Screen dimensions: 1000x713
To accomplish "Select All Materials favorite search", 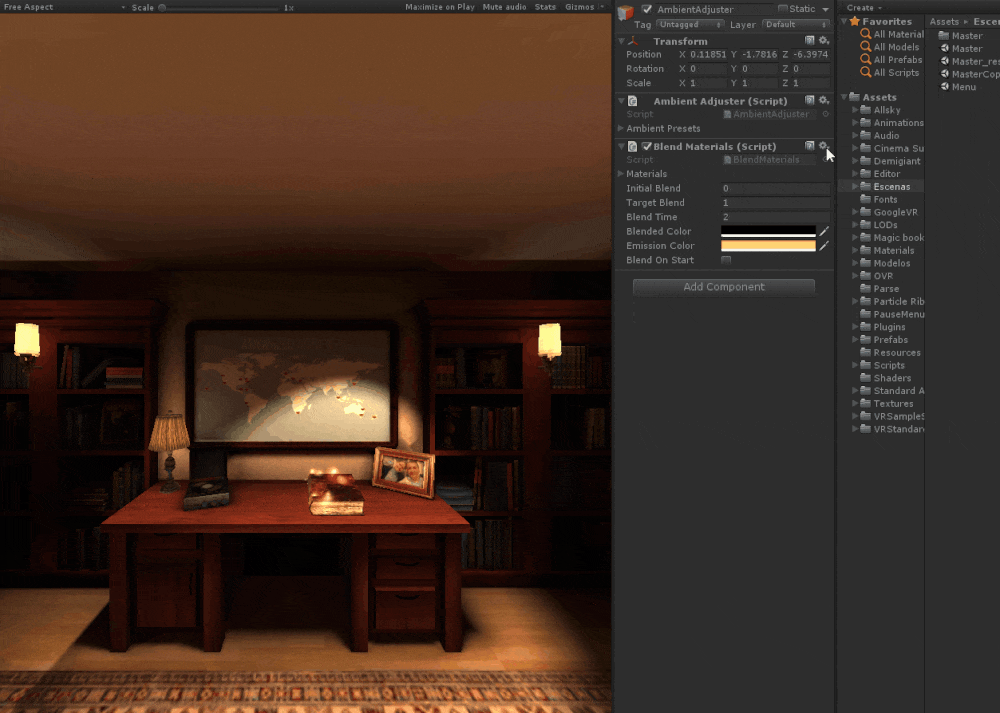I will pyautogui.click(x=892, y=34).
